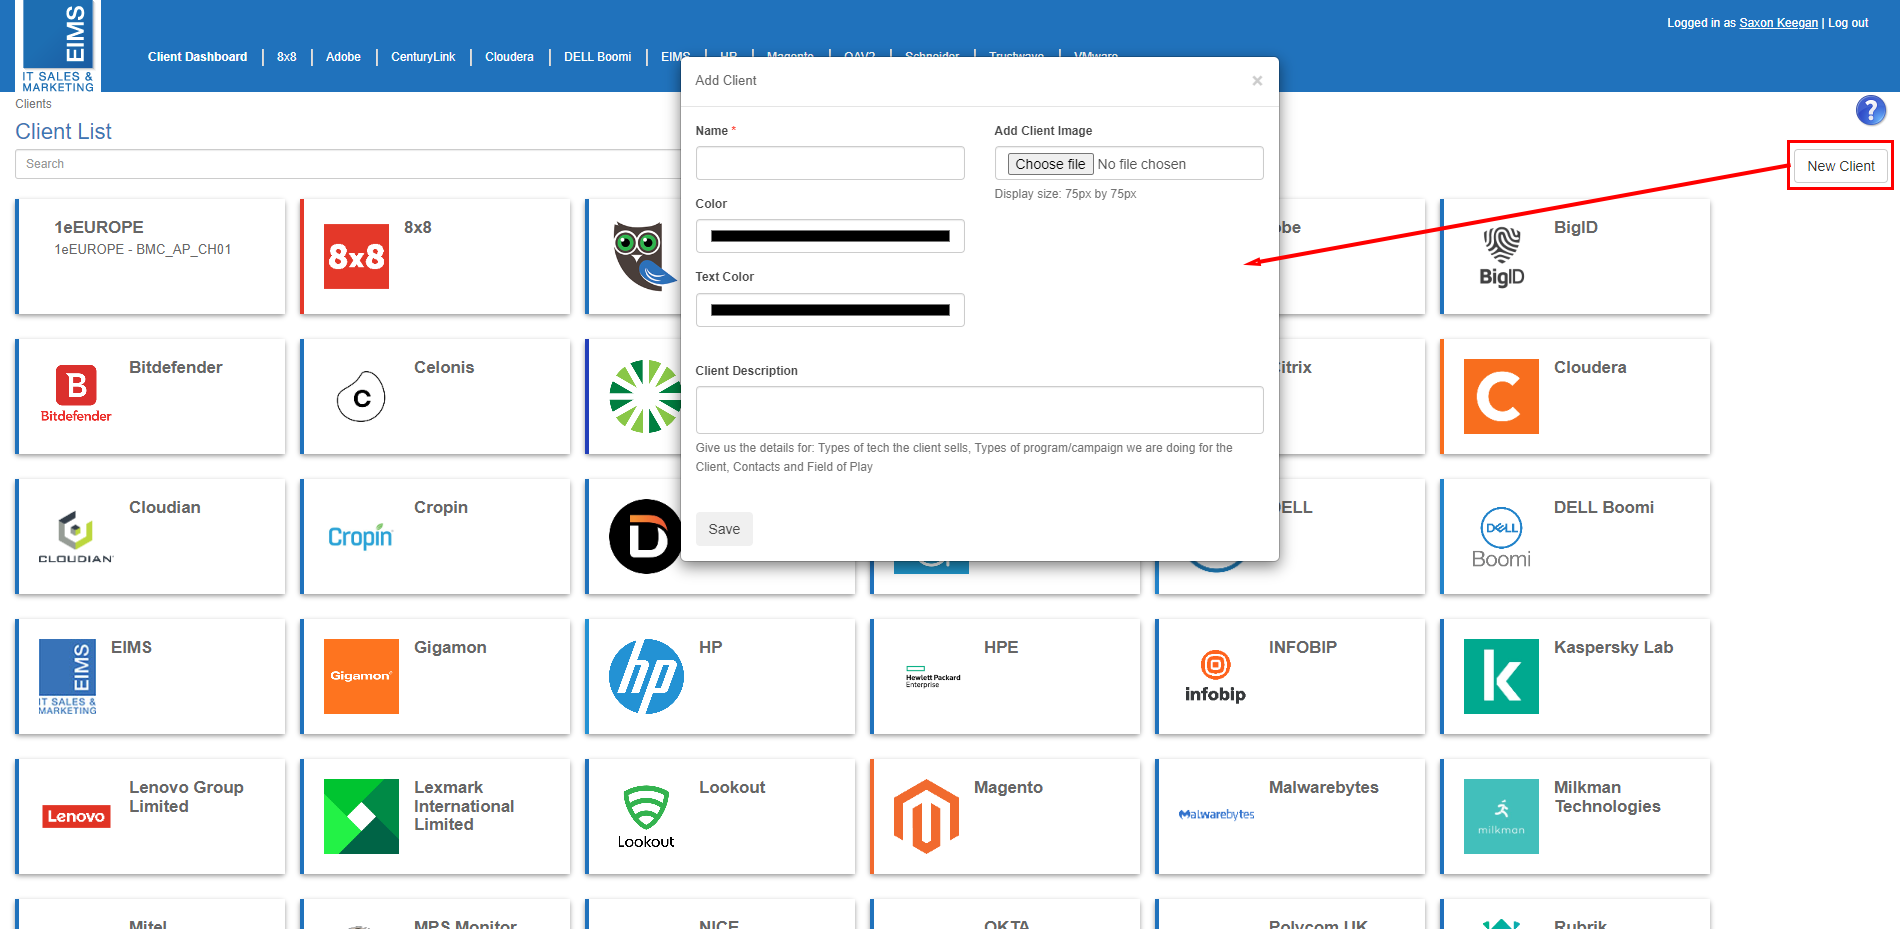Open Adobe in the top navigation

tap(343, 57)
